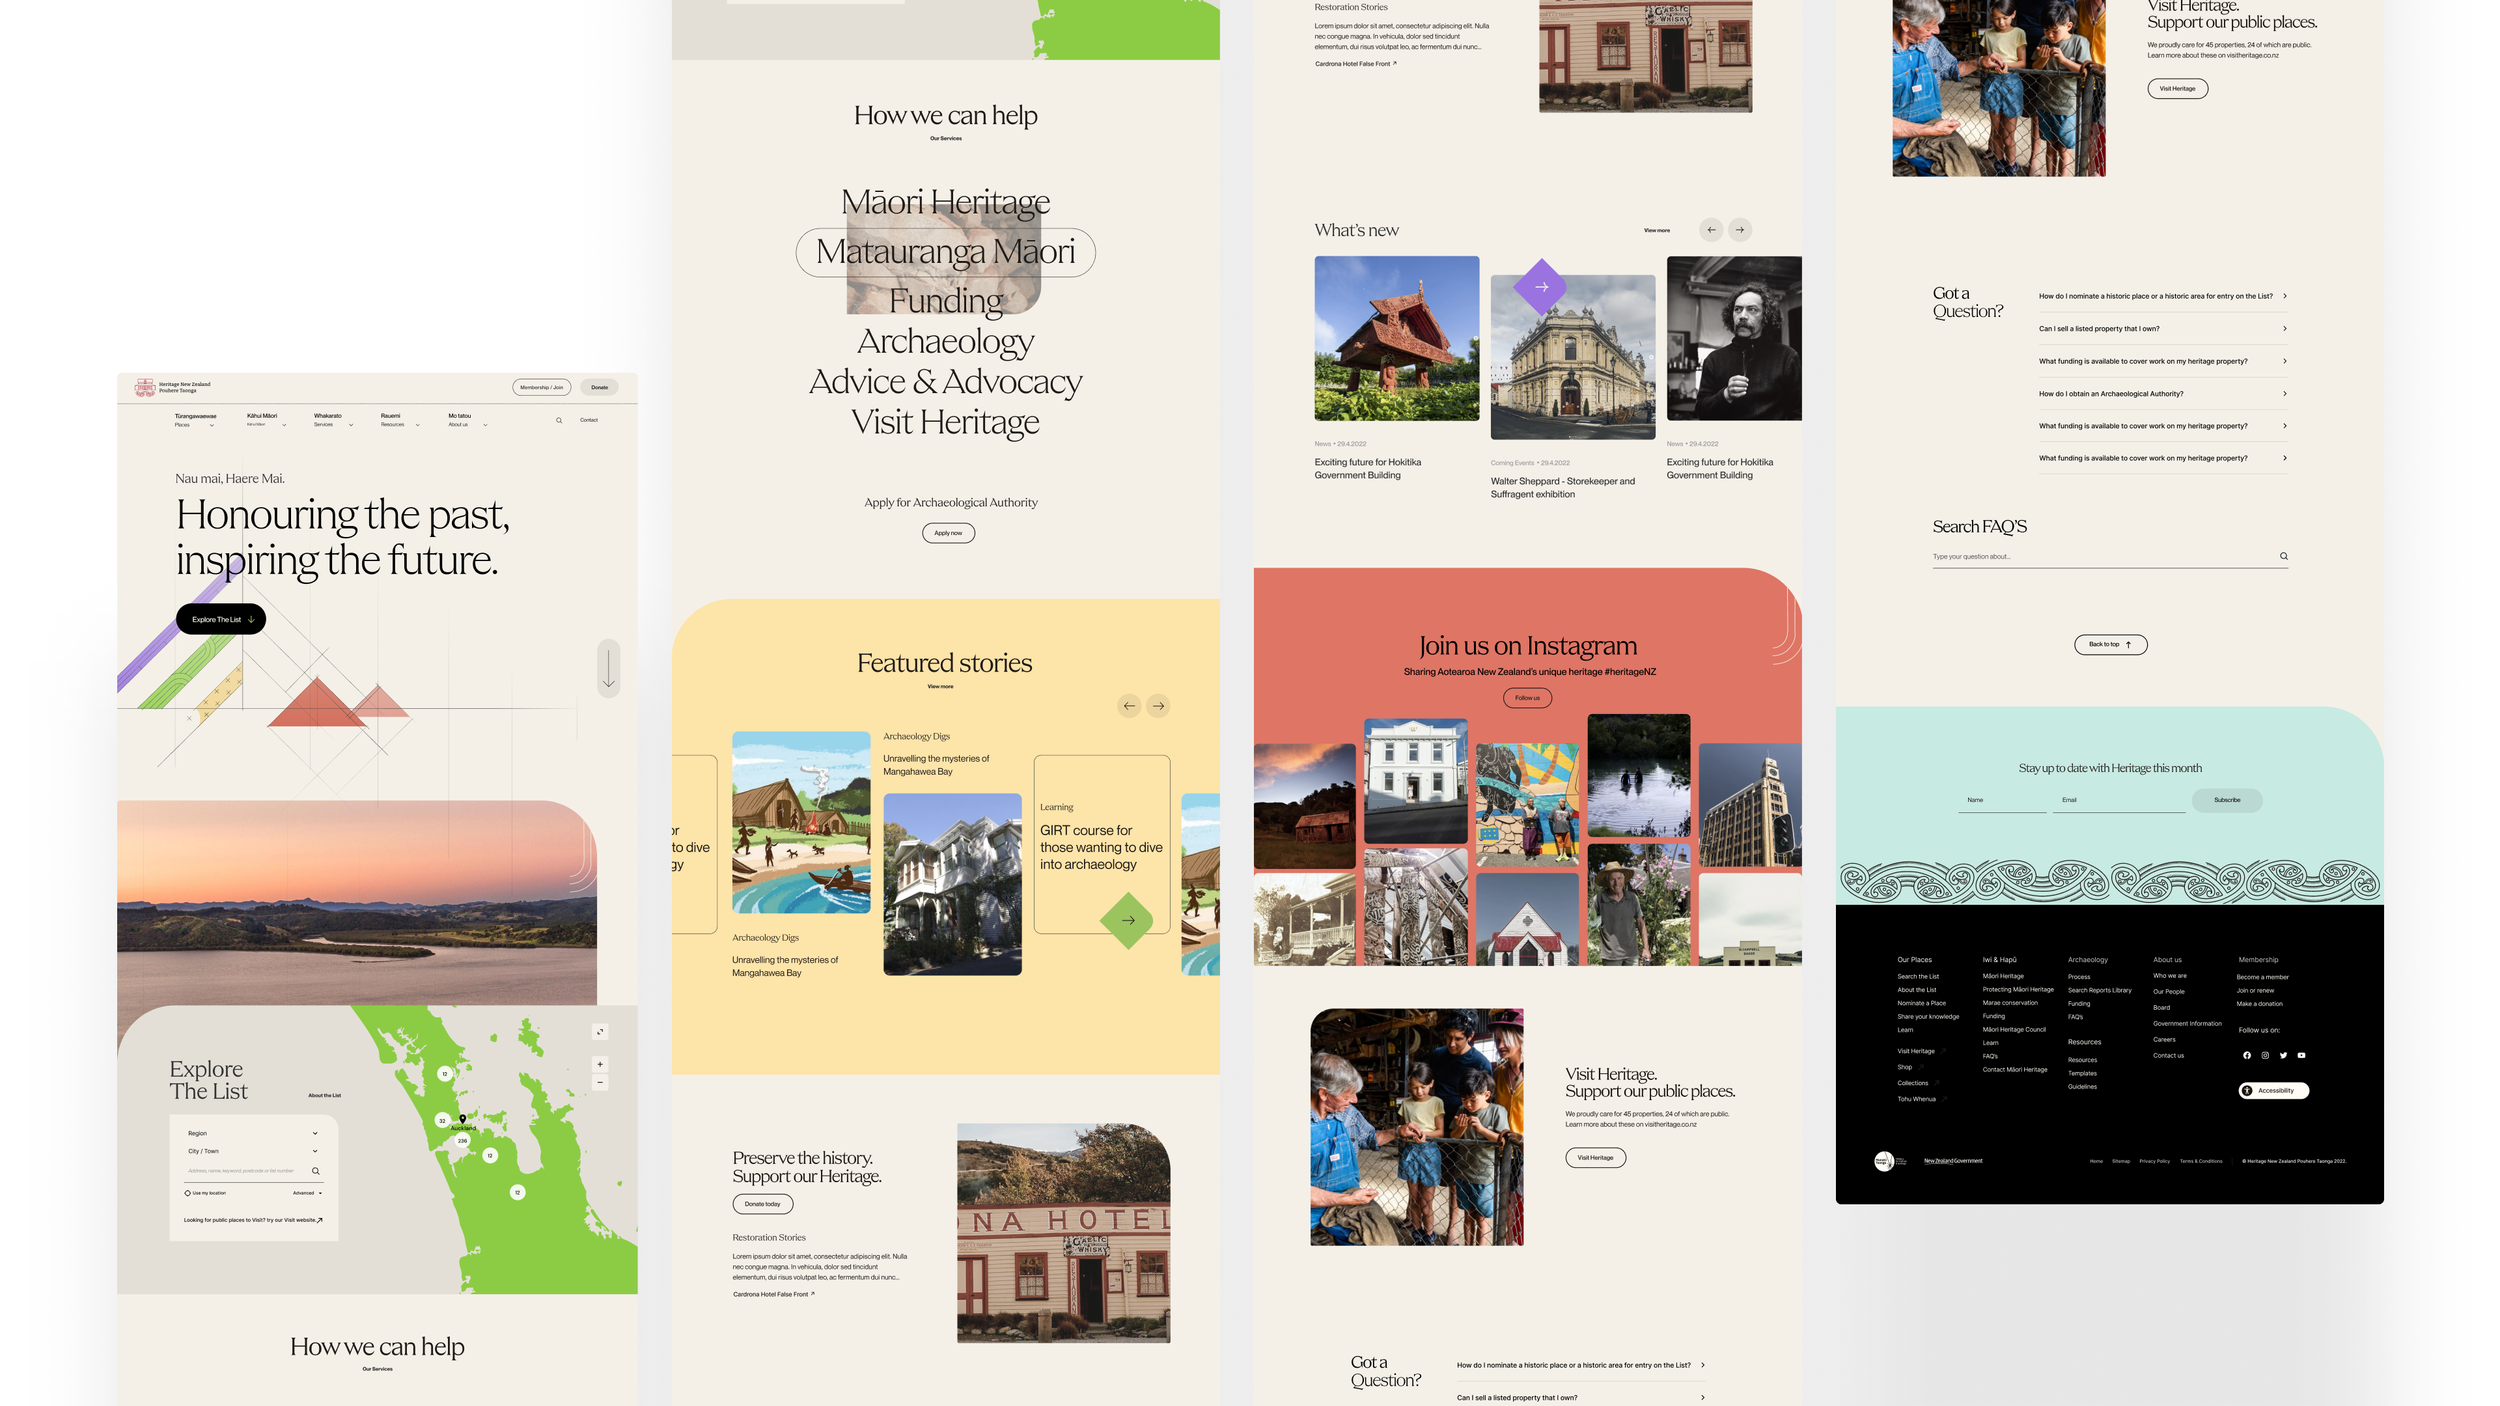Expand the map to fullscreen
2500x1406 pixels.
600,1031
